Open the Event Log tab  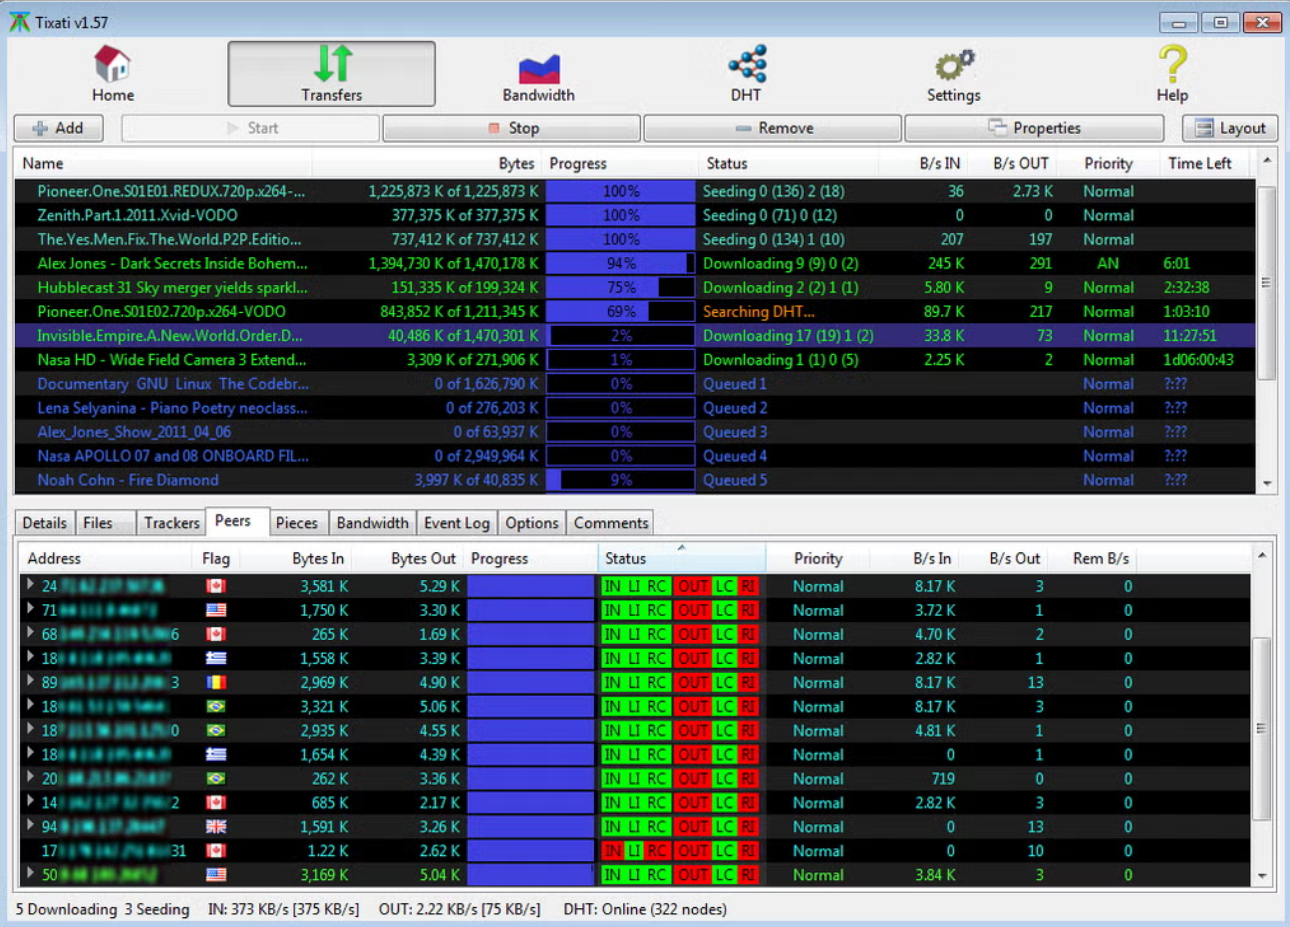pos(456,523)
